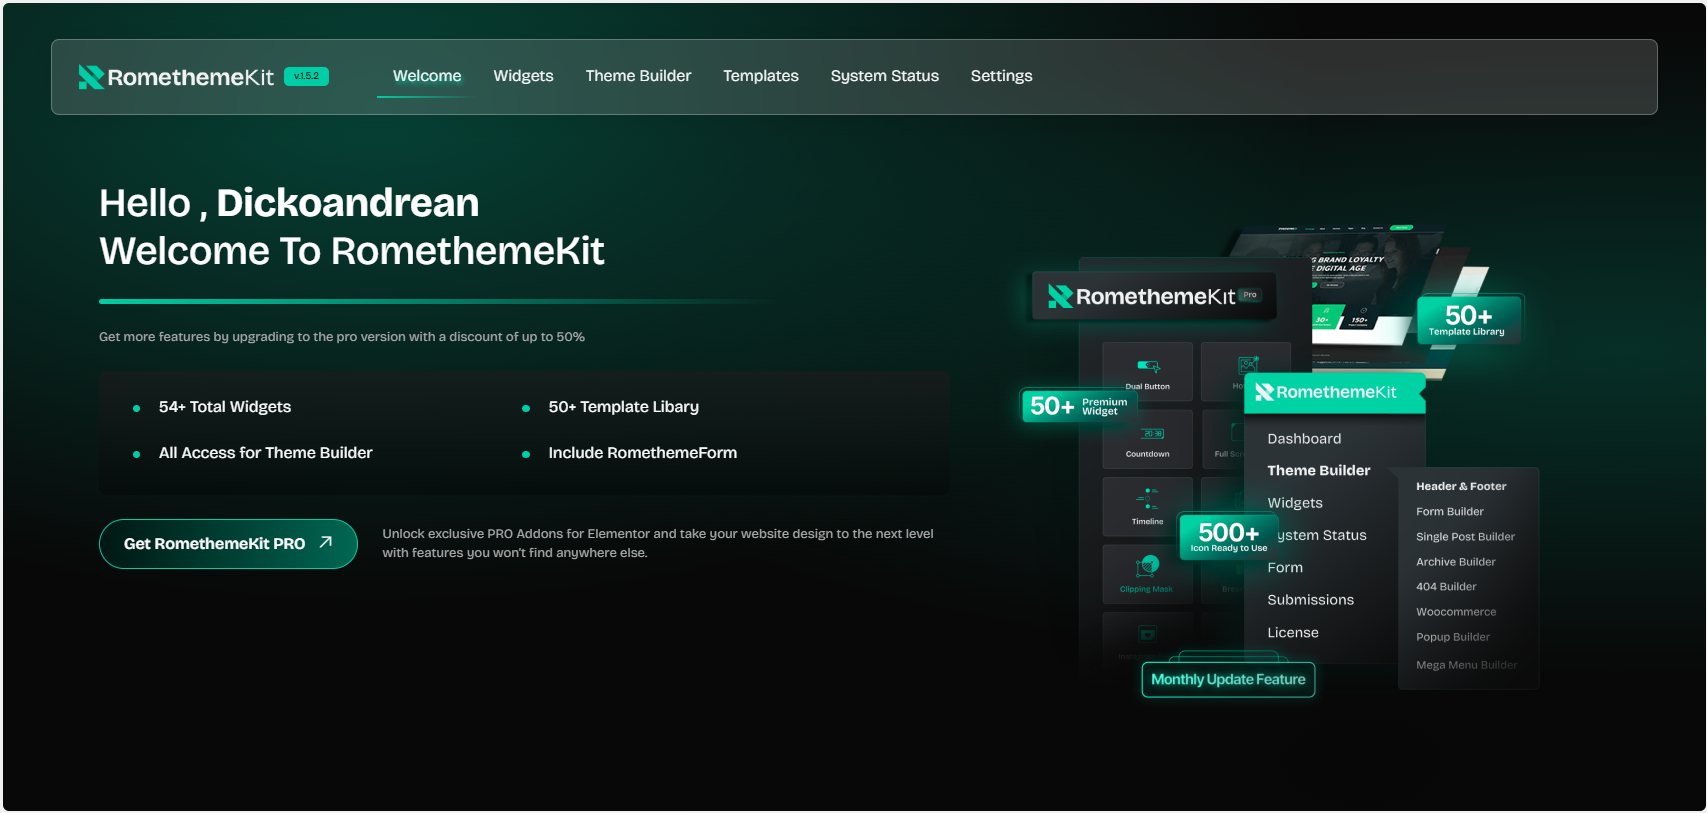Click Form Builder in preview submenu
Viewport: 1707px width, 813px height.
(x=1450, y=512)
